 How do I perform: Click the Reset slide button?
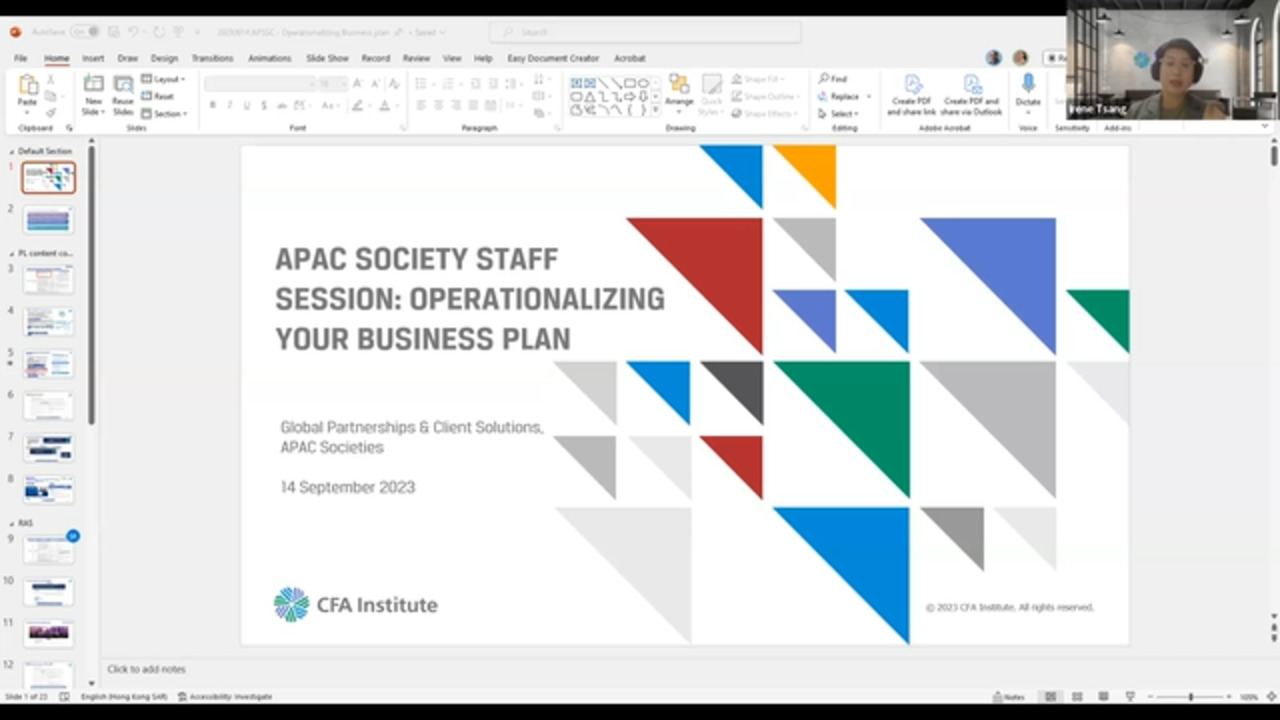click(x=158, y=96)
